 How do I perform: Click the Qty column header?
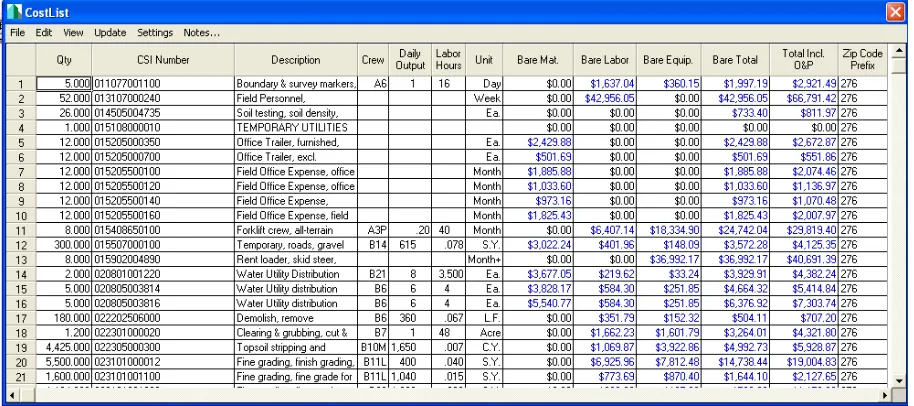[x=64, y=60]
